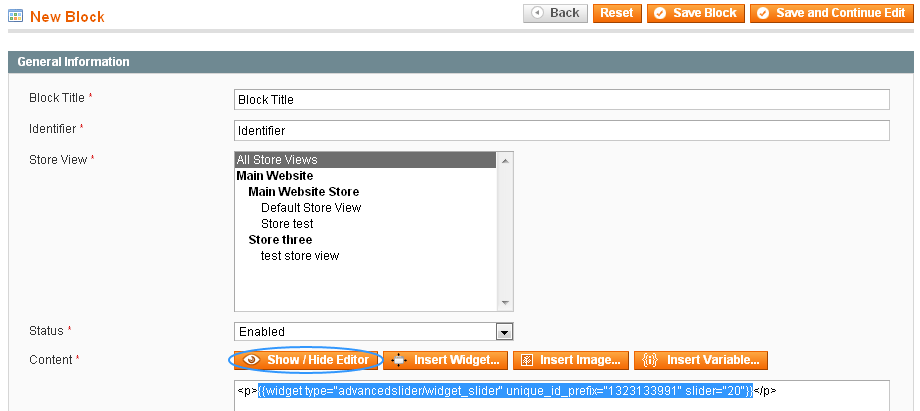Screen dimensions: 920x411
Task: Select test store view option
Action: coord(366,255)
